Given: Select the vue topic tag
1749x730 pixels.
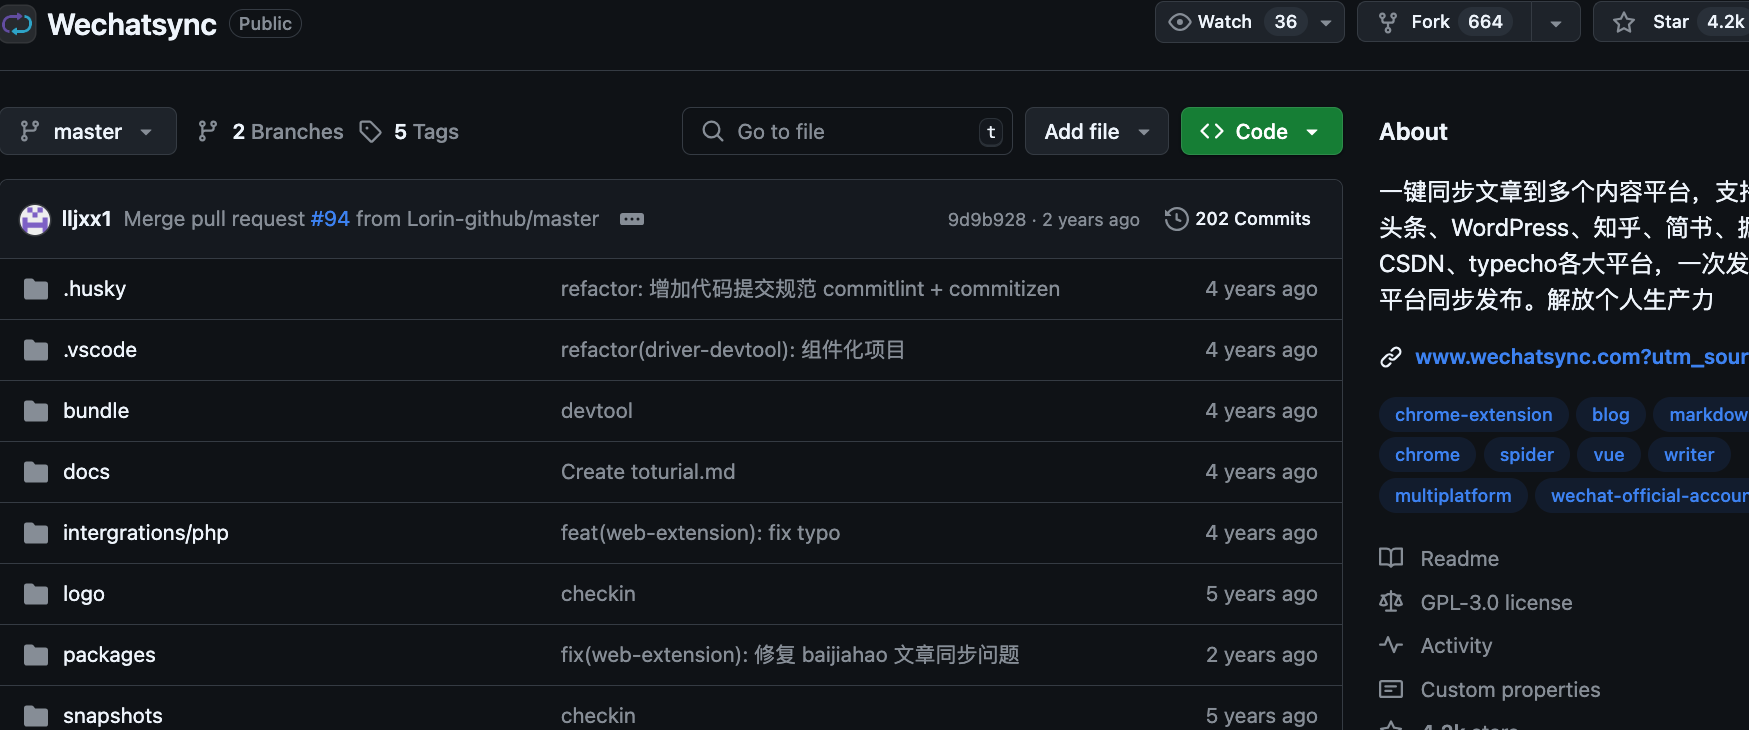Looking at the screenshot, I should pos(1609,455).
